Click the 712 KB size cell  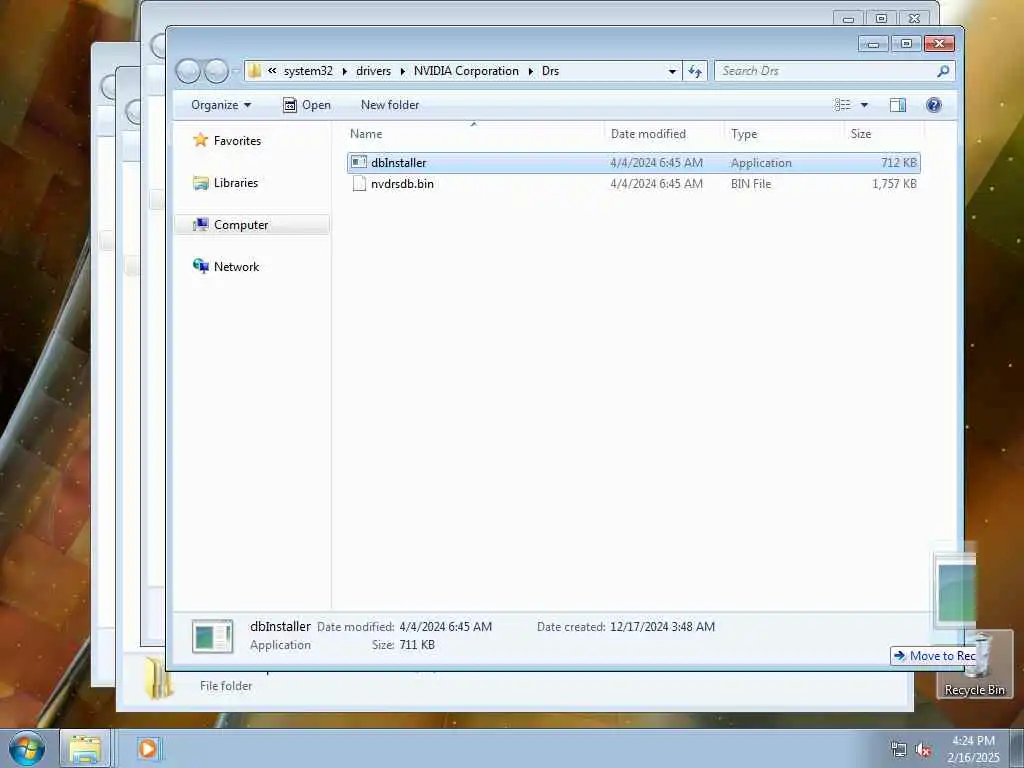899,163
